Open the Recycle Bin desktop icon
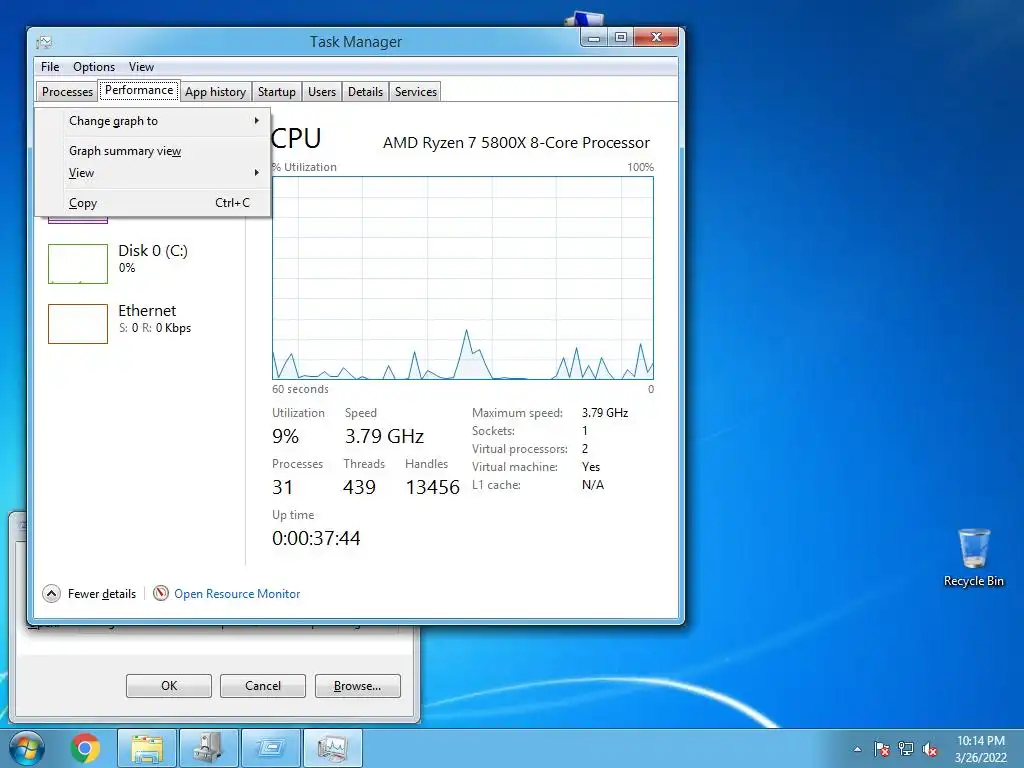Screen dimensions: 1024x768 (974, 558)
